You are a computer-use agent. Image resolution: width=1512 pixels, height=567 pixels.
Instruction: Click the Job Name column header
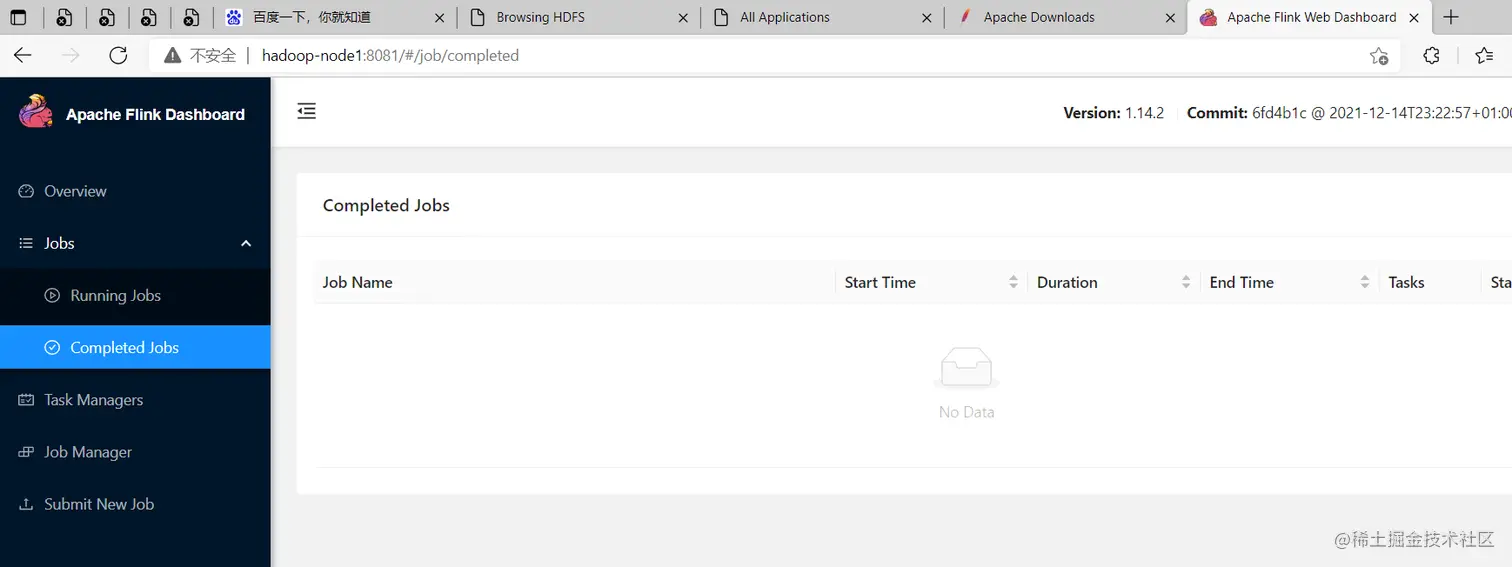click(x=357, y=282)
